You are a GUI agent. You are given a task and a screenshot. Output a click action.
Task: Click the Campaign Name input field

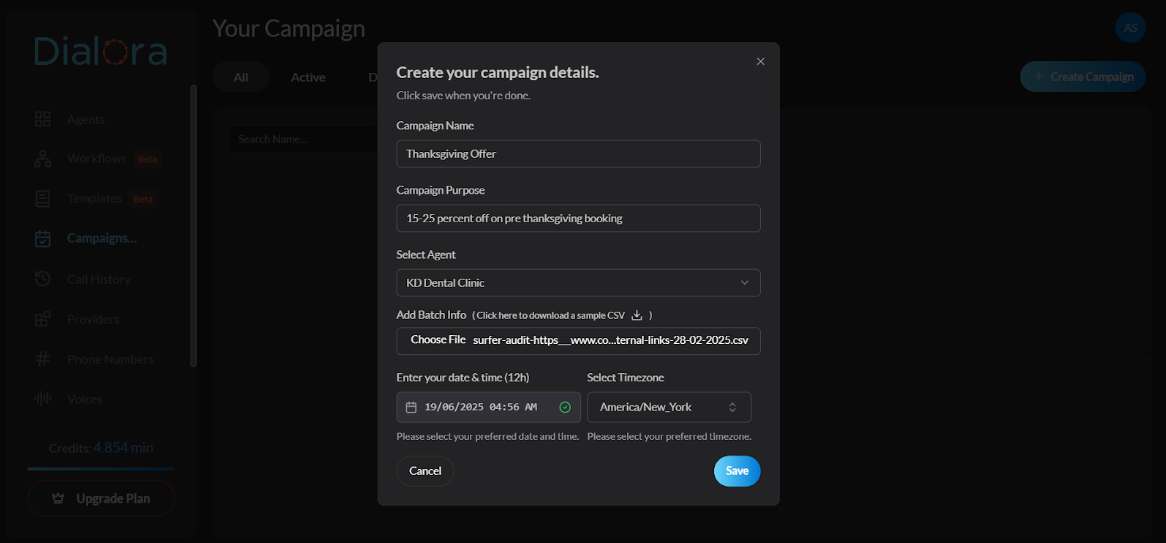click(x=578, y=154)
